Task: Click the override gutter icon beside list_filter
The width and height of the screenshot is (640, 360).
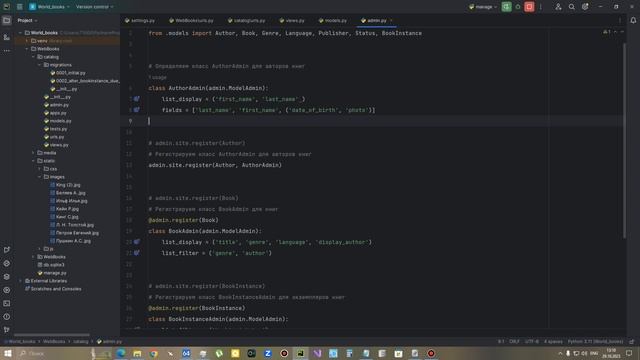Action: coord(137,253)
